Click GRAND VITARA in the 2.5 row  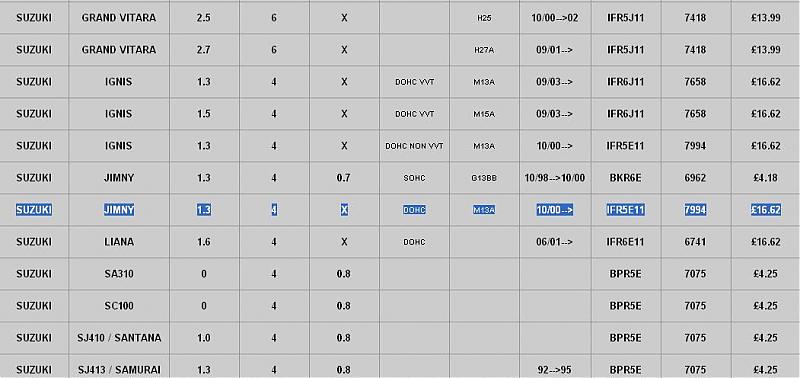[119, 18]
